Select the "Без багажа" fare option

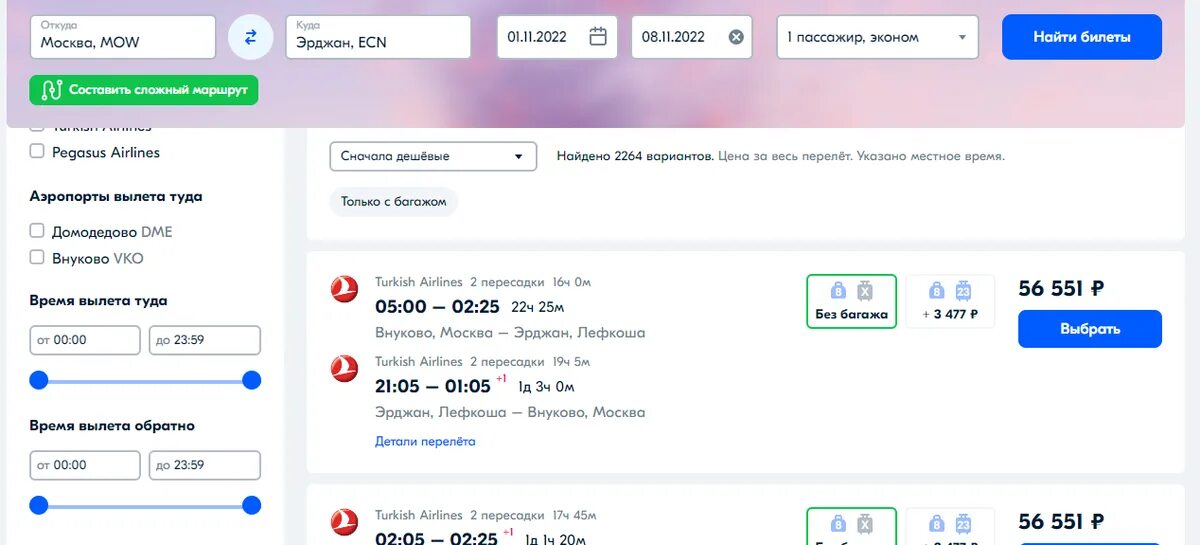[851, 302]
